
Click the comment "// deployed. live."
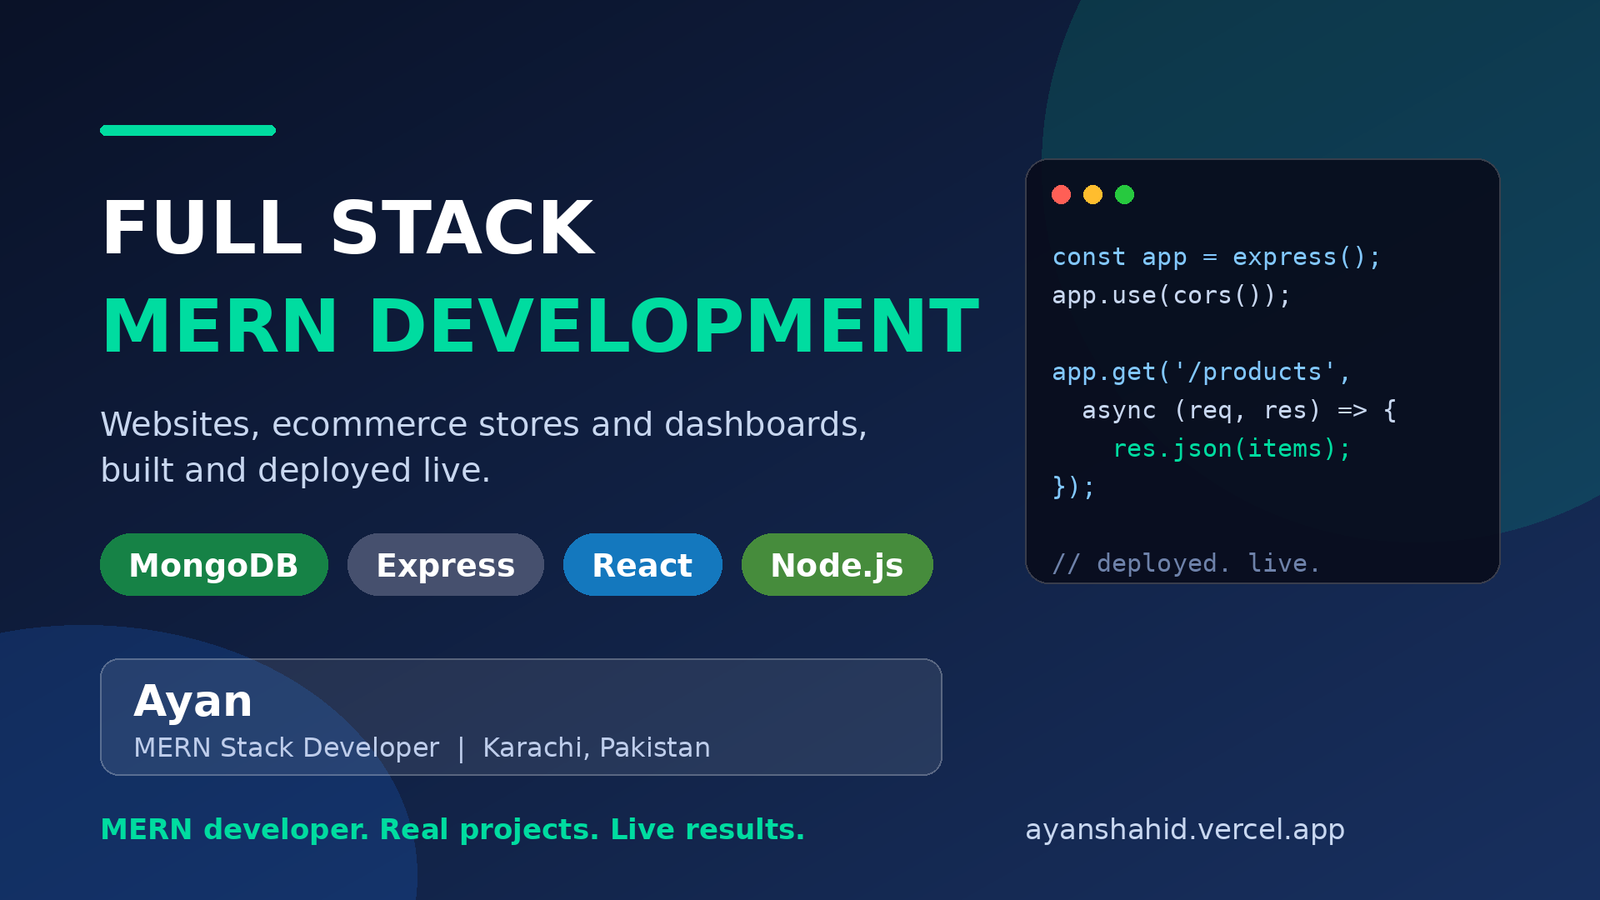tap(1186, 564)
